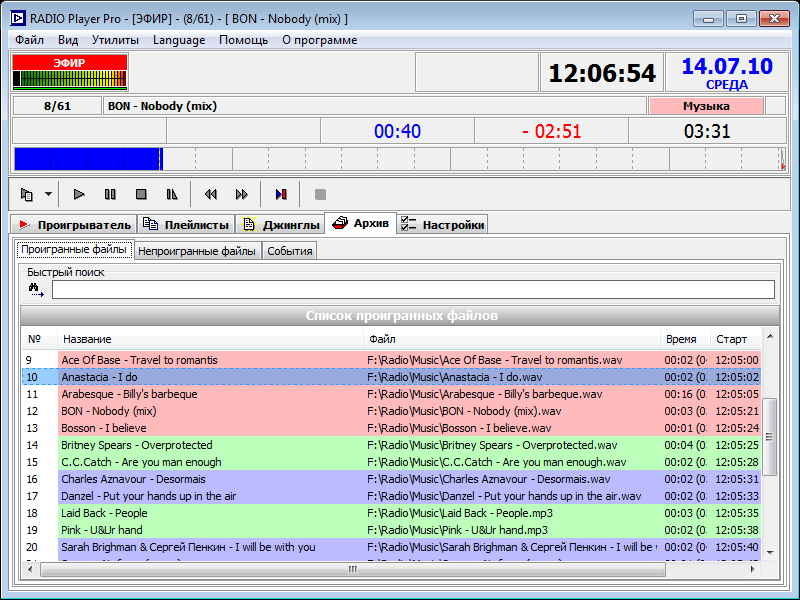This screenshot has height=600, width=800.
Task: Select the row Arabesque - Billy's barbeque
Action: click(391, 394)
